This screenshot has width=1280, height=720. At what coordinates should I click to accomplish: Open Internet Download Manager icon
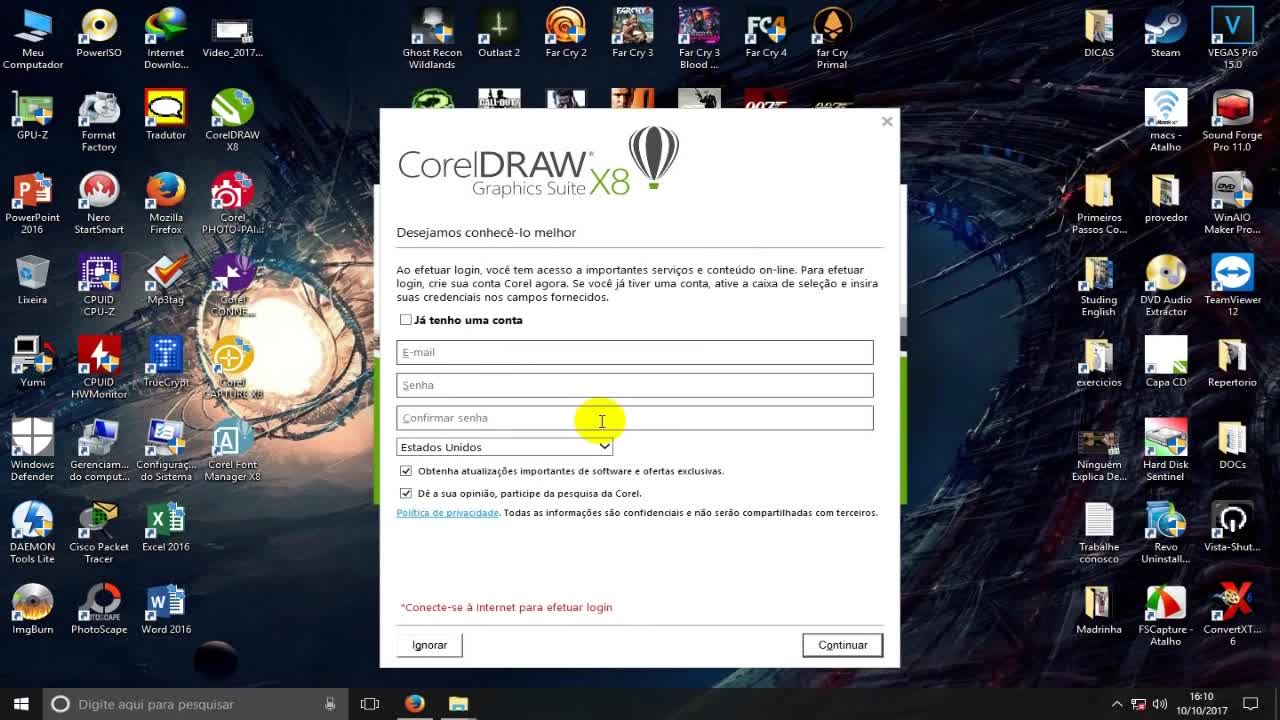click(x=166, y=40)
